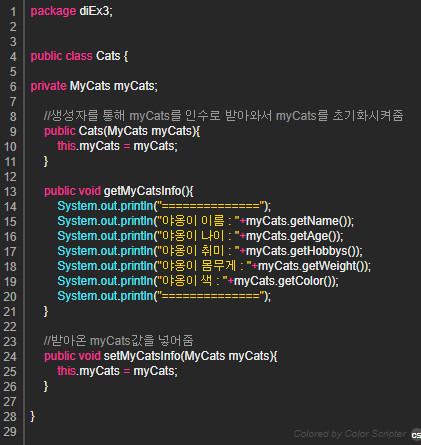Click line number 28 in the gutter
This screenshot has height=445, width=421.
point(10,417)
